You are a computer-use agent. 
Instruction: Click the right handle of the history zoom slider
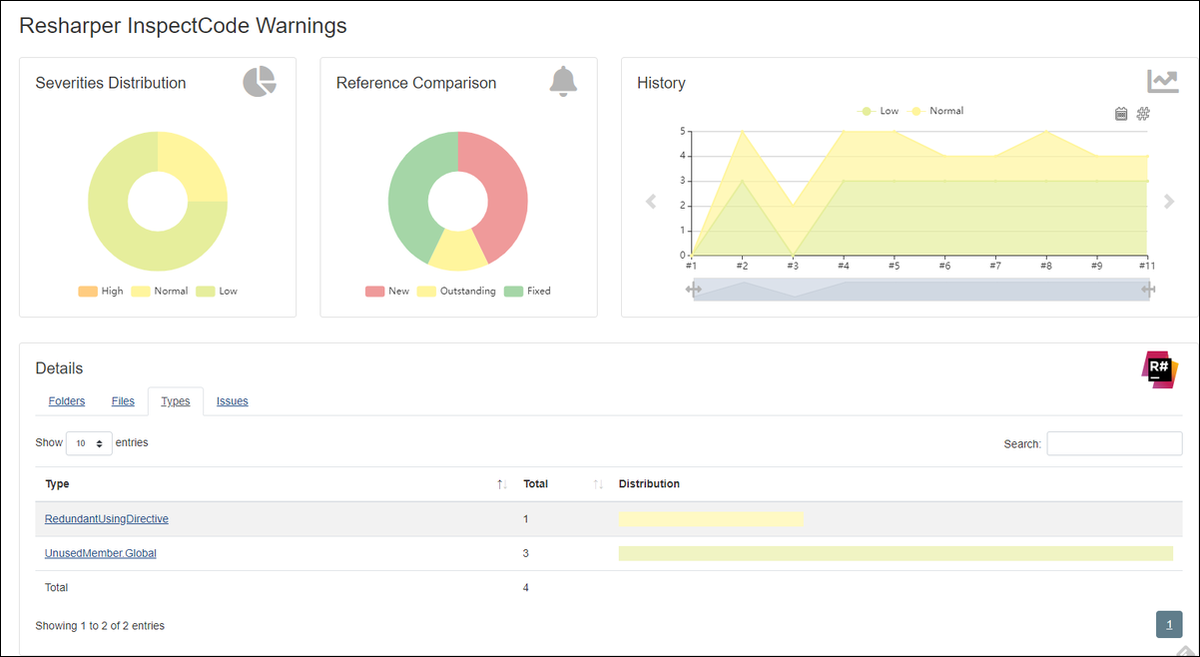[x=1148, y=289]
